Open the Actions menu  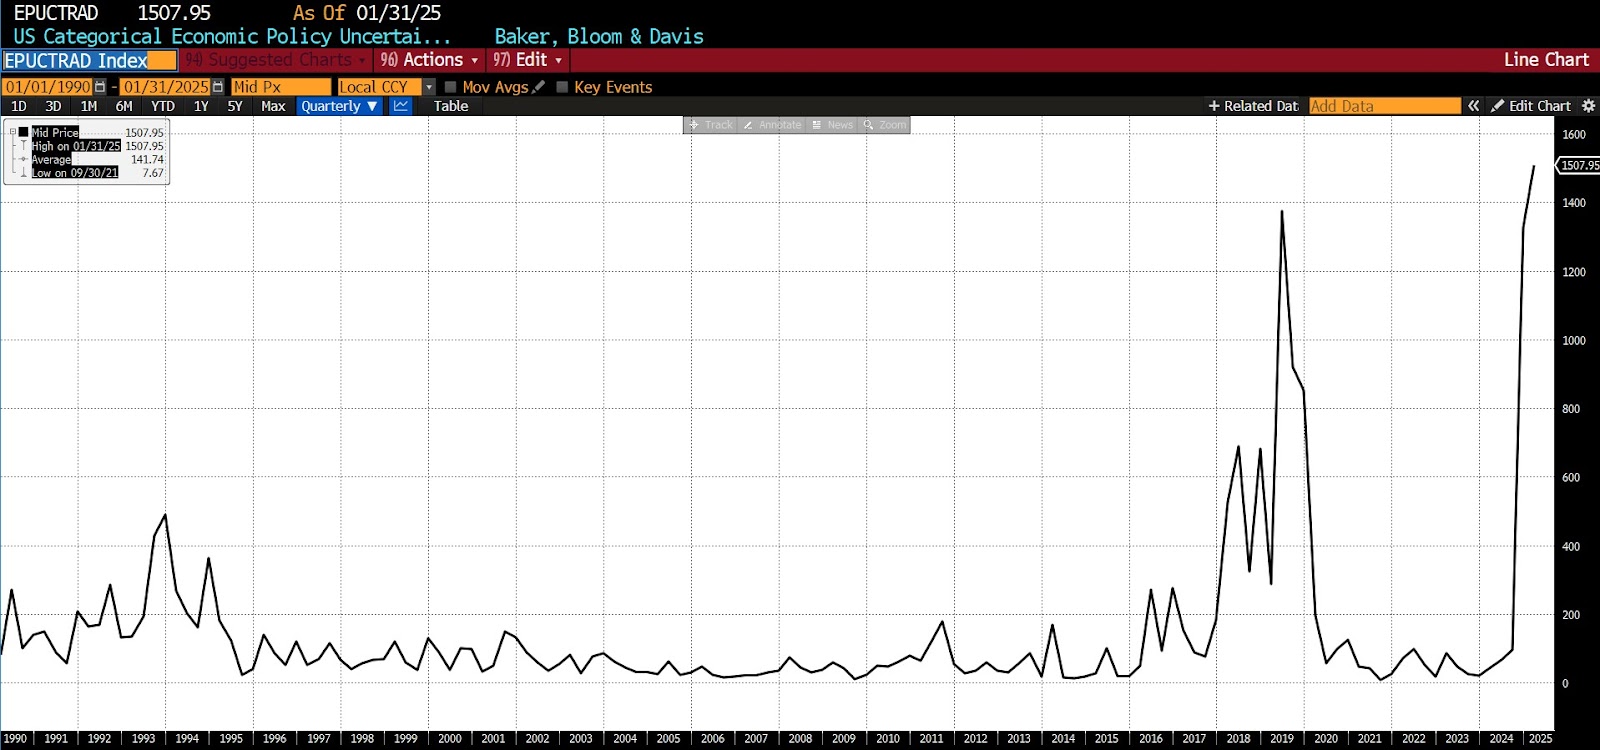pyautogui.click(x=430, y=60)
